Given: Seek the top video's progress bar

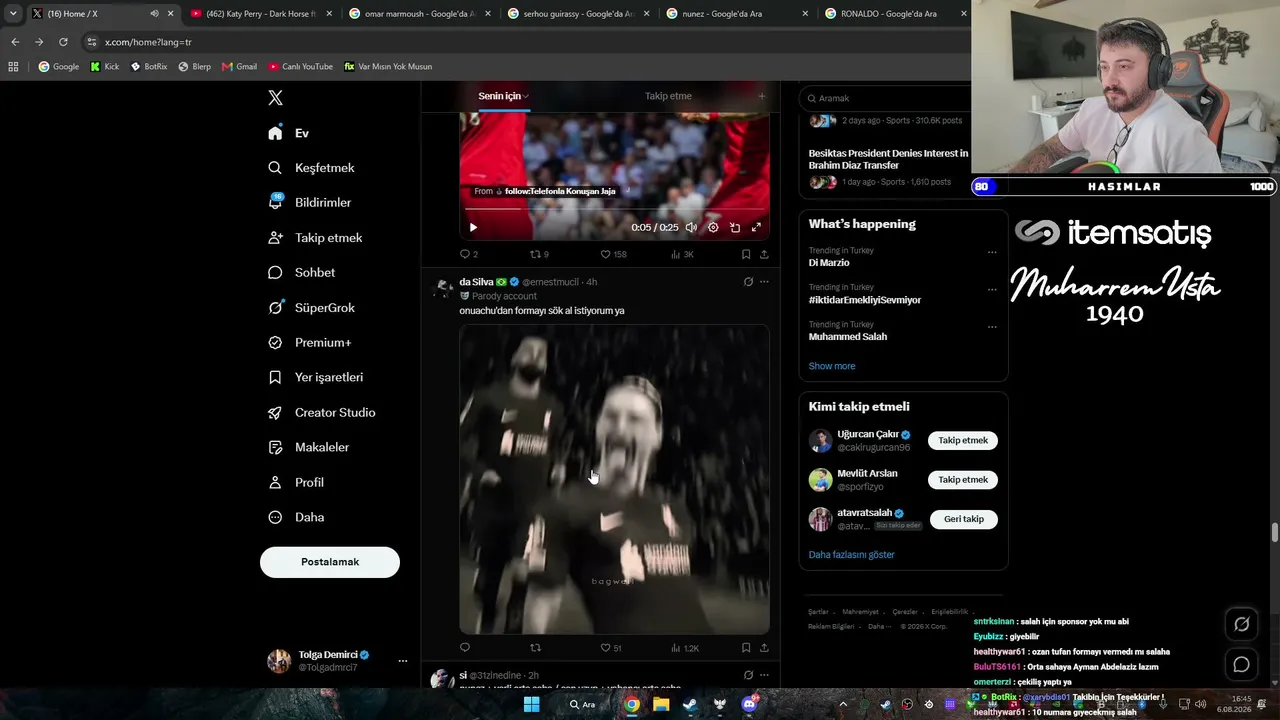Looking at the screenshot, I should coord(614,209).
